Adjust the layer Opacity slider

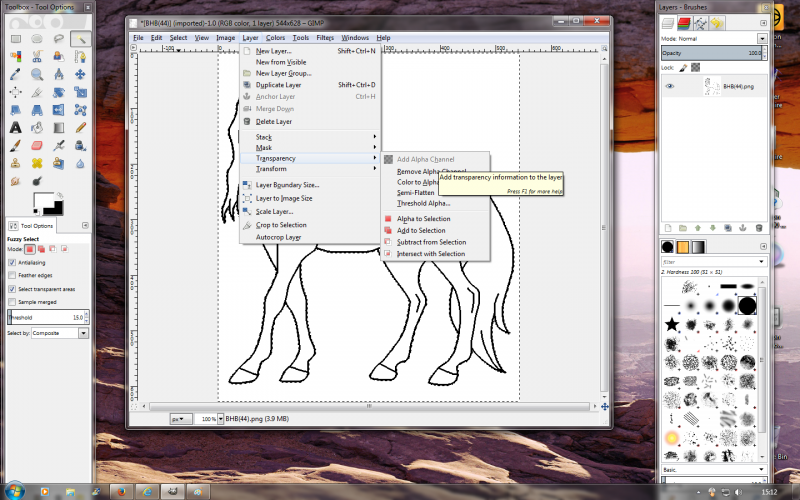click(713, 53)
